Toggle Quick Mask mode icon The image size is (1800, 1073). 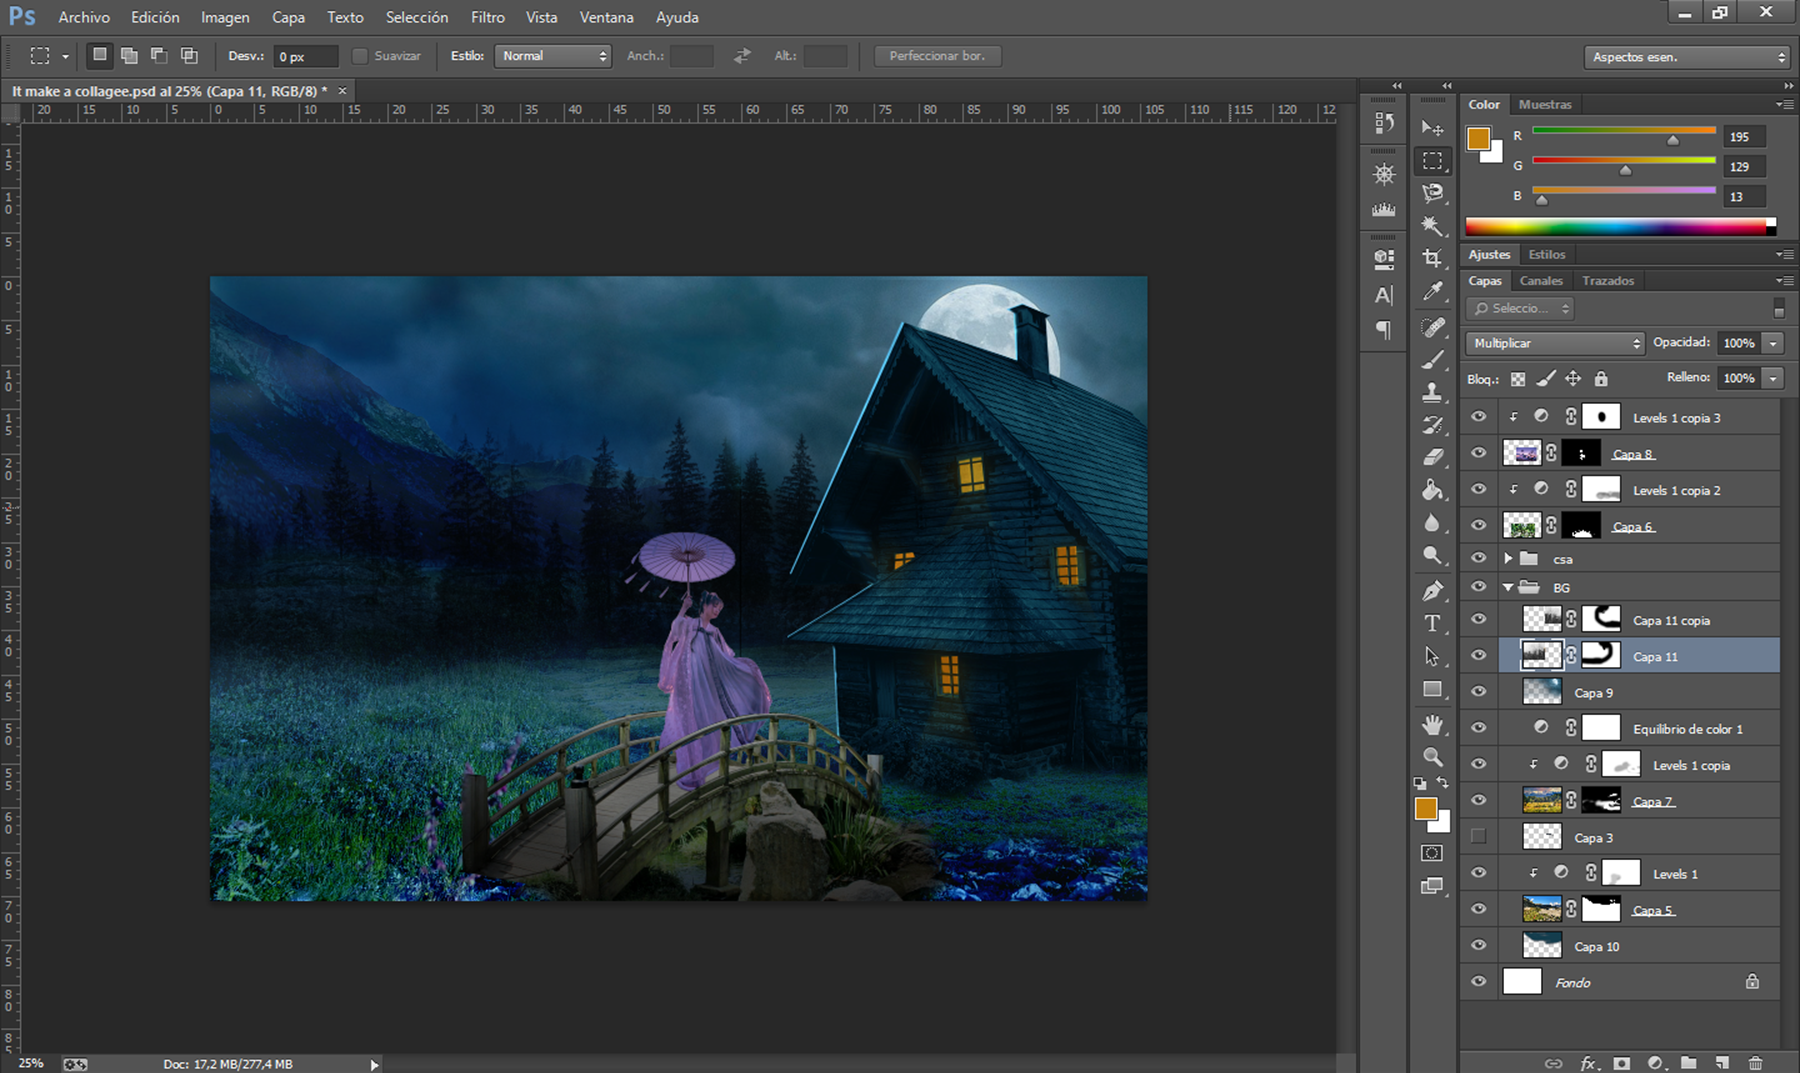1432,853
